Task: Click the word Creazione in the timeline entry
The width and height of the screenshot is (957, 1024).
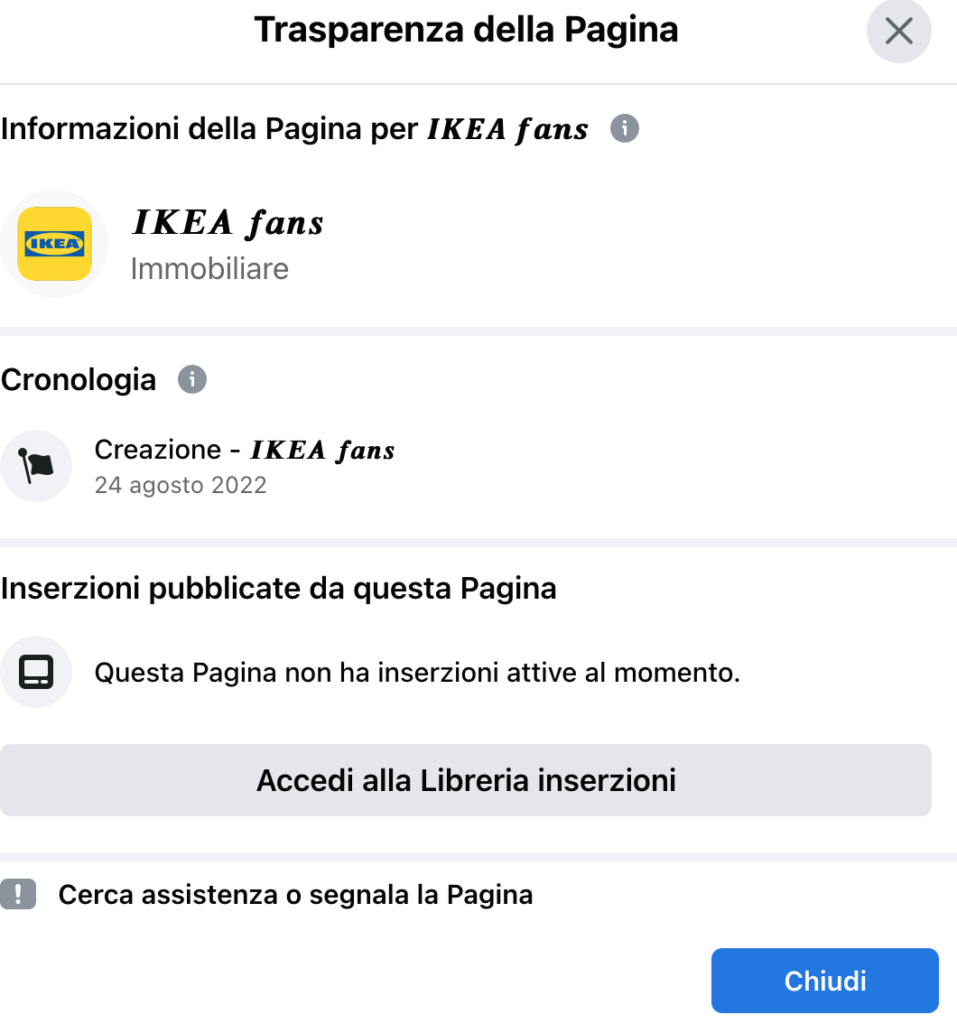Action: point(157,450)
